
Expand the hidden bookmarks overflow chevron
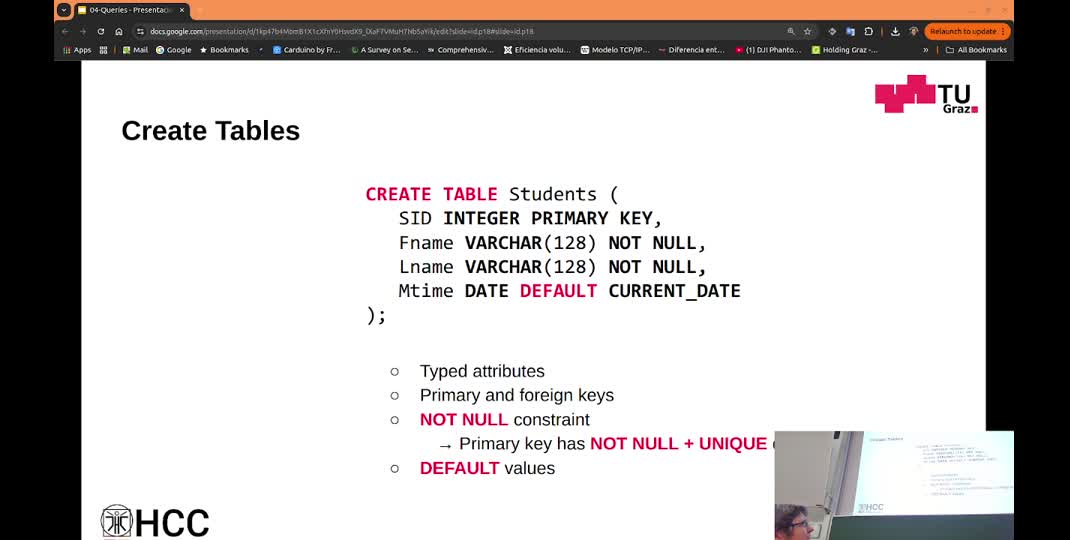point(925,50)
